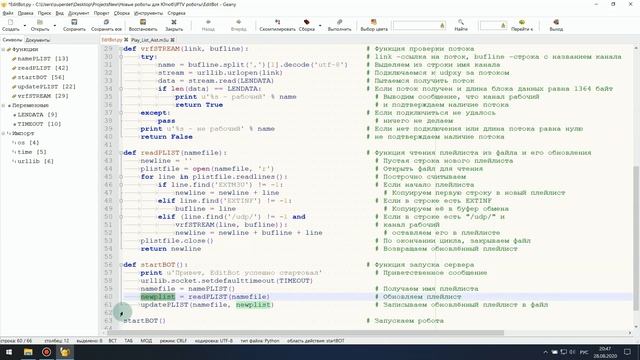Fold the startBOT function at line 56
640x360 pixels.
121,264
